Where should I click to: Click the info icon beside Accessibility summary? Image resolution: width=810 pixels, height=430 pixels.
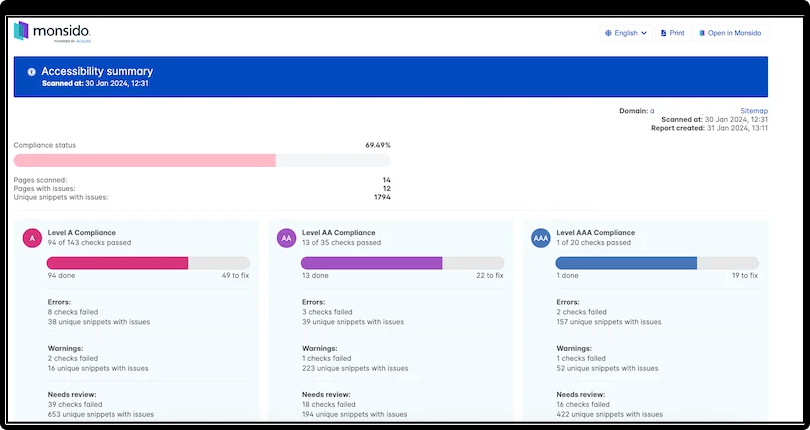click(31, 72)
